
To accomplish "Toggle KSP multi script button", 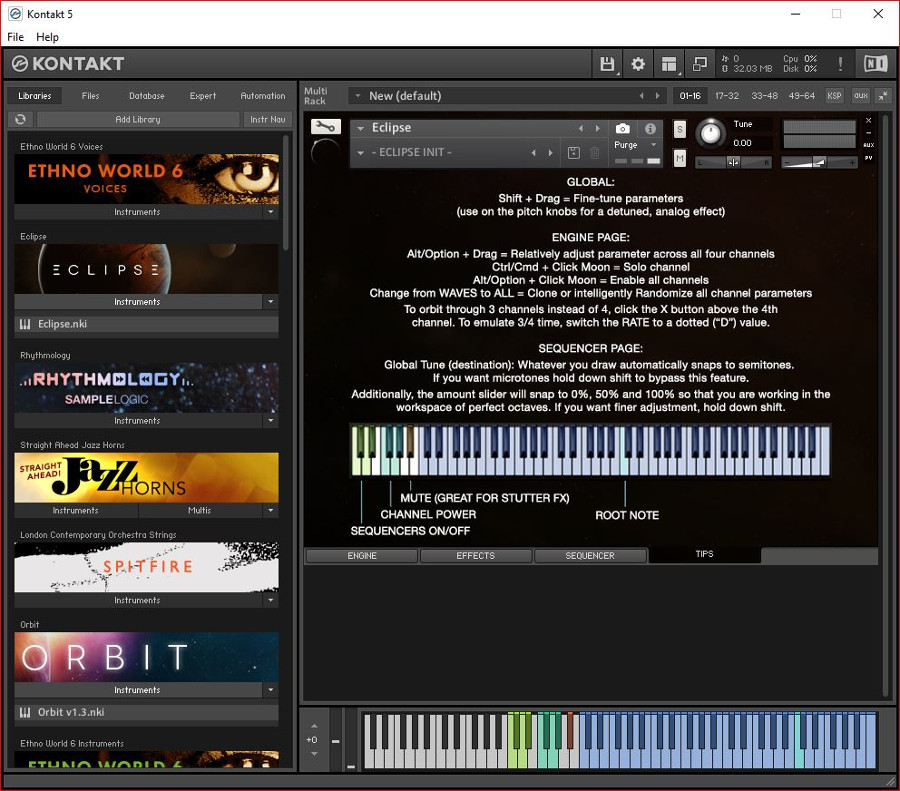I will (834, 96).
